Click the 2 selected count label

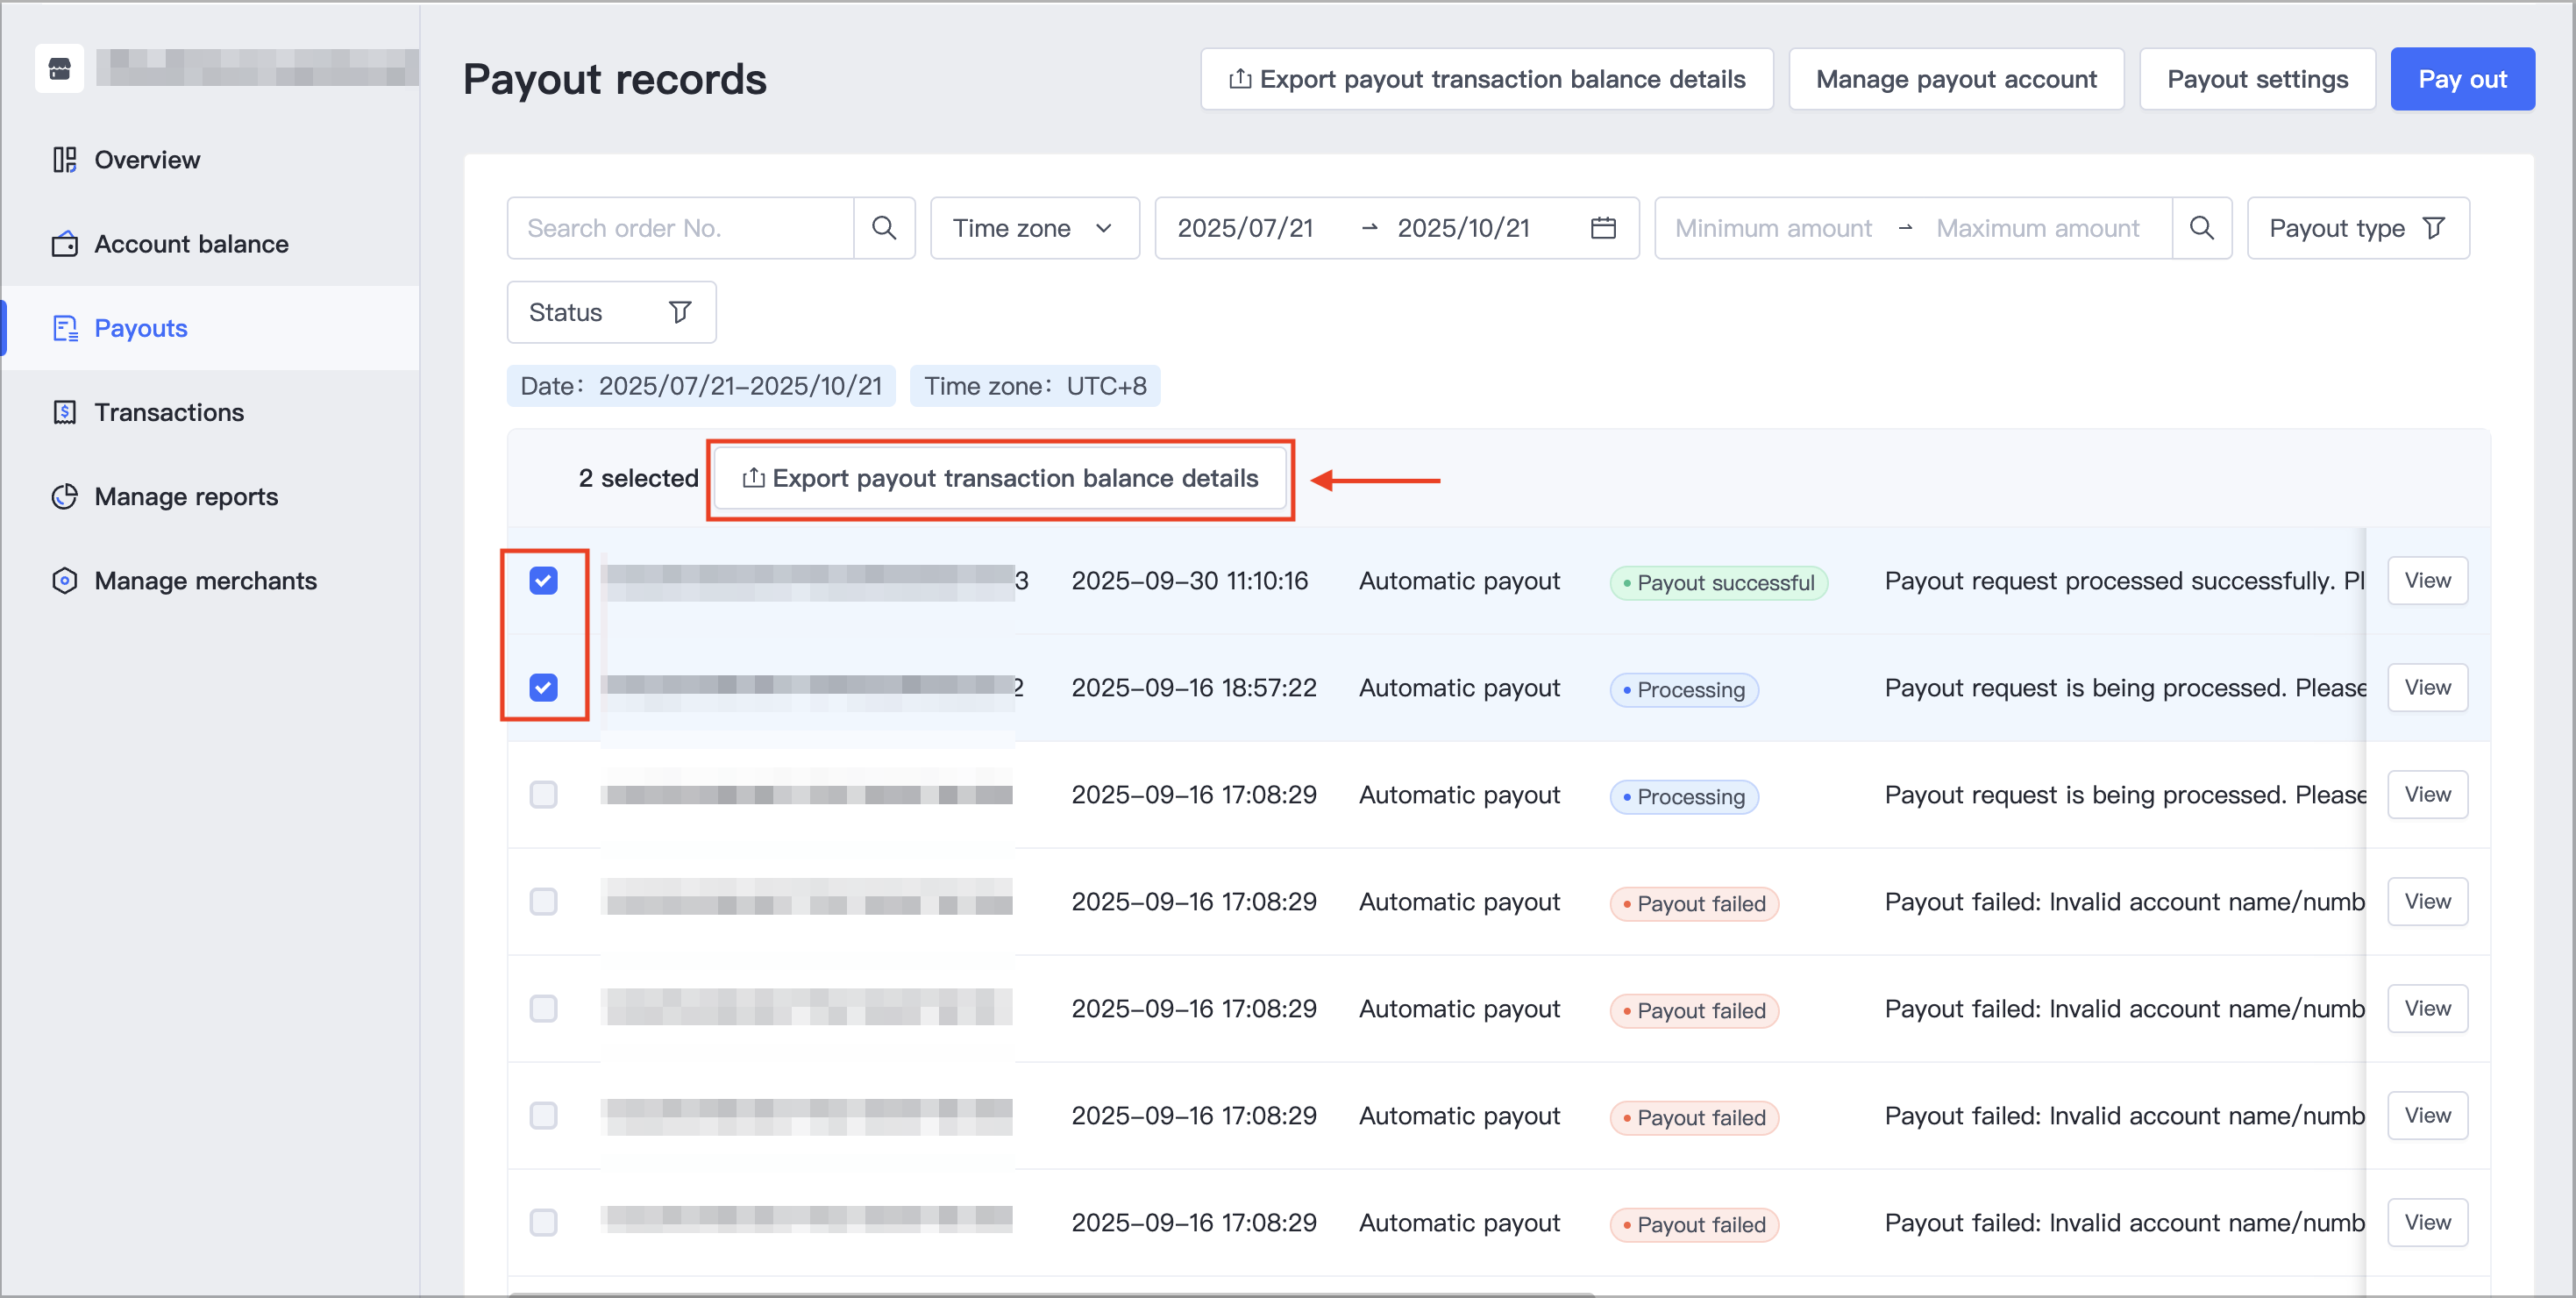(x=638, y=478)
